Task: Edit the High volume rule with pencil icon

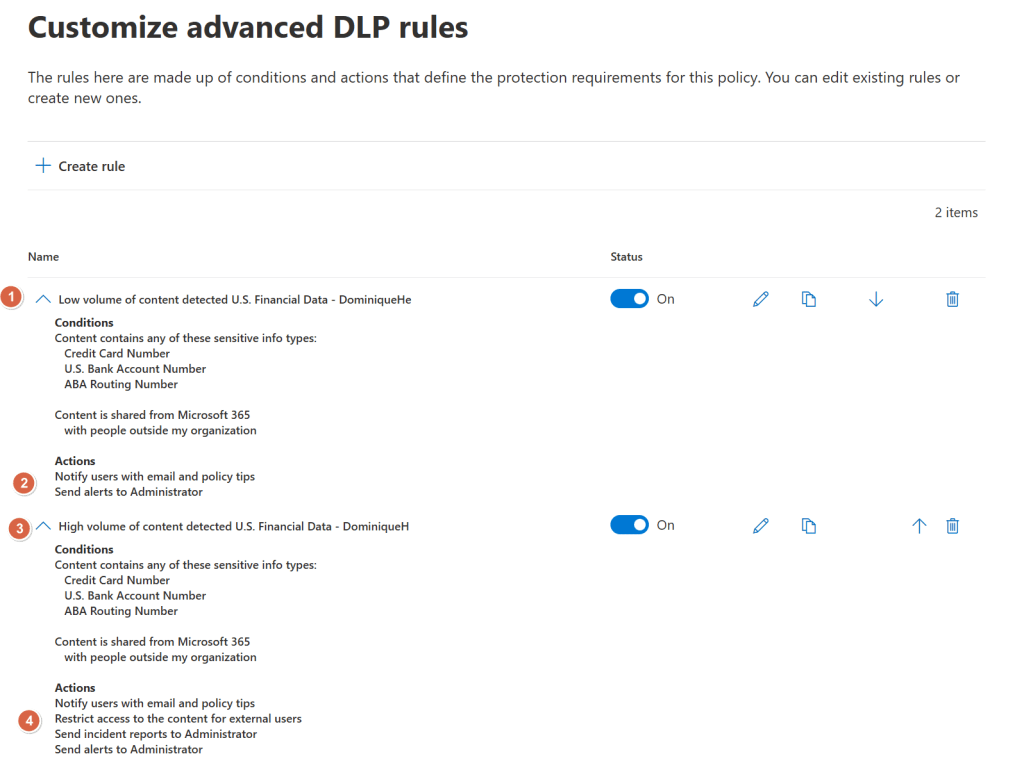Action: [x=761, y=526]
